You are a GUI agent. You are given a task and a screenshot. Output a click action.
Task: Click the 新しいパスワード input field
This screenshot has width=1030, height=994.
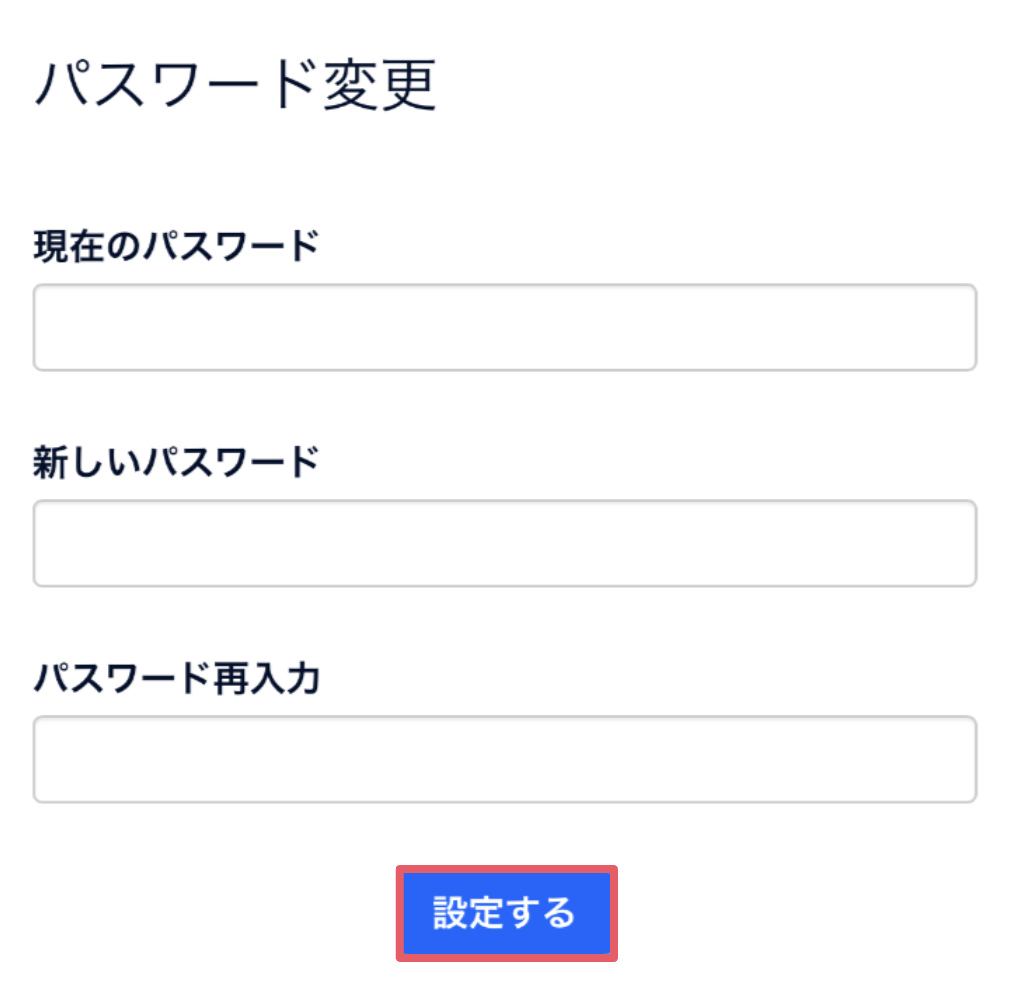click(504, 543)
